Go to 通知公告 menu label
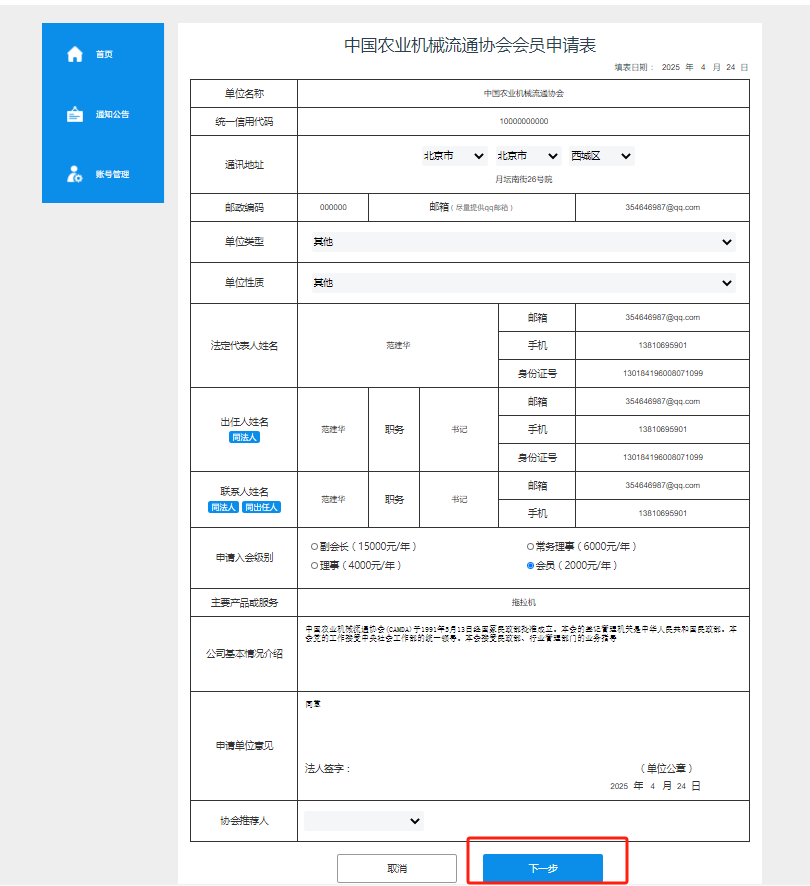 coord(112,114)
